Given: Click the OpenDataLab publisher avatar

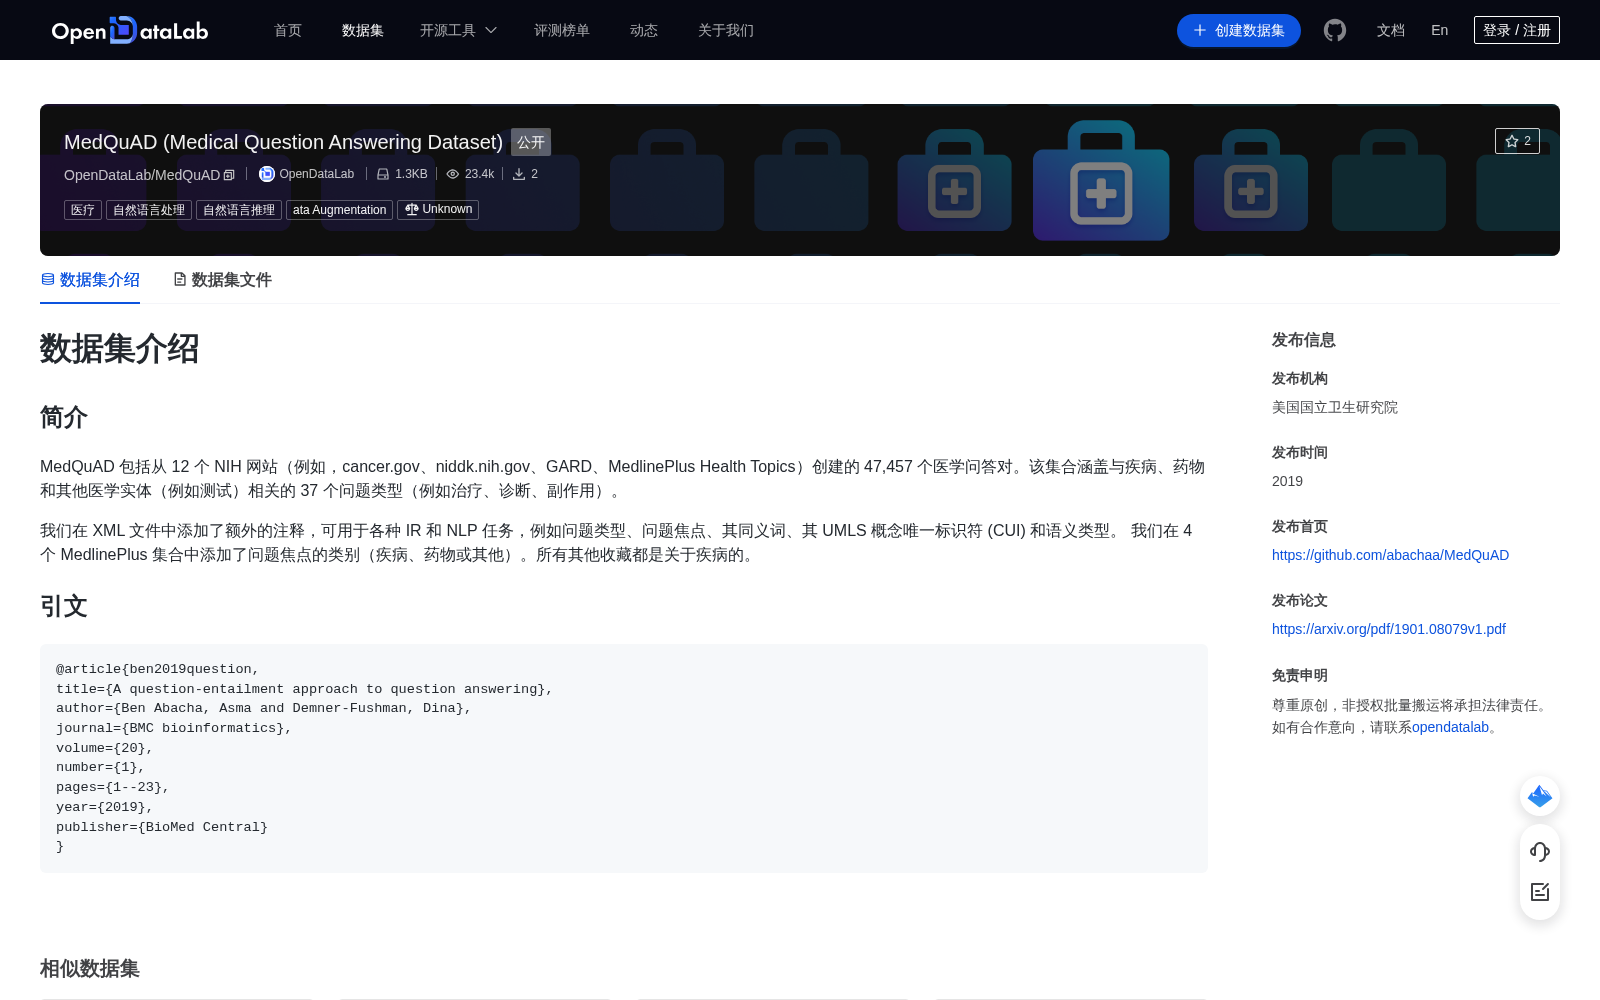Looking at the screenshot, I should [x=267, y=174].
